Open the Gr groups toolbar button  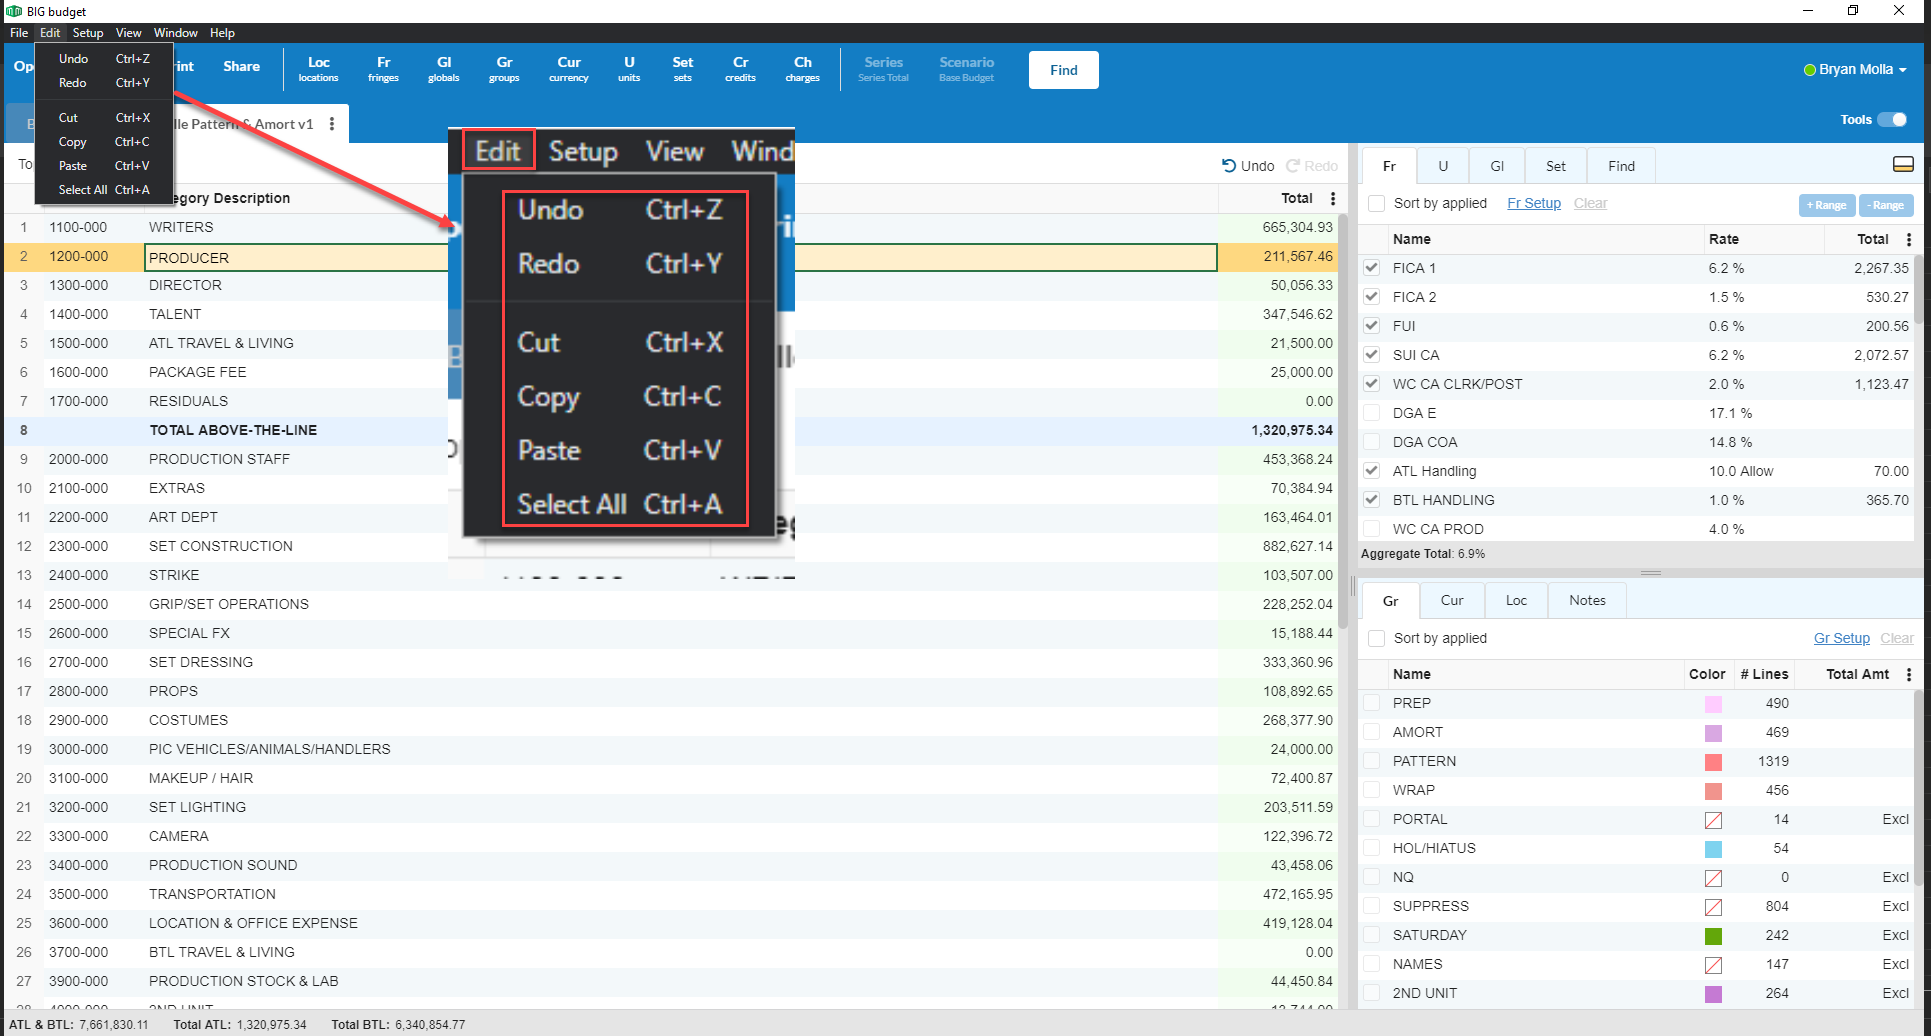click(504, 69)
